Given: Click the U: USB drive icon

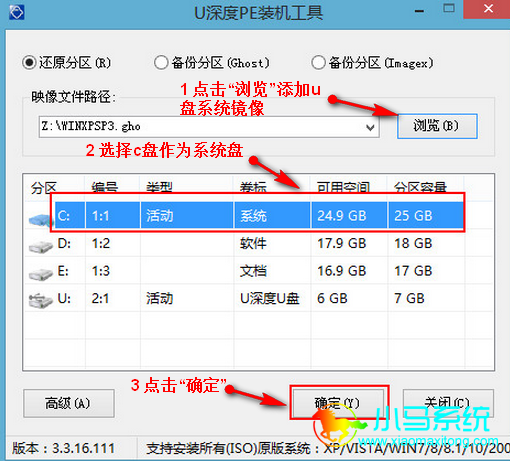Looking at the screenshot, I should (x=41, y=301).
